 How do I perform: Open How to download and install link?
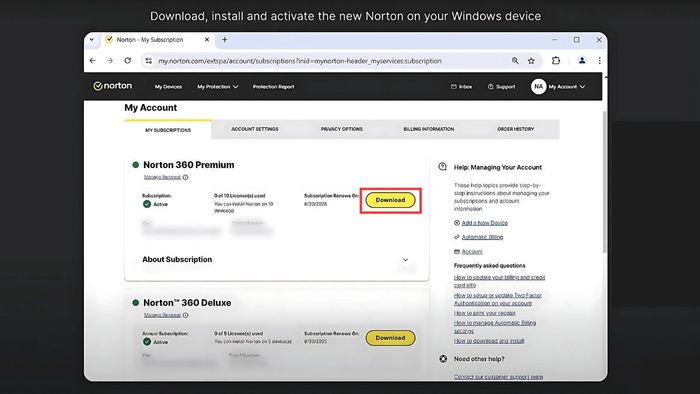click(x=489, y=341)
